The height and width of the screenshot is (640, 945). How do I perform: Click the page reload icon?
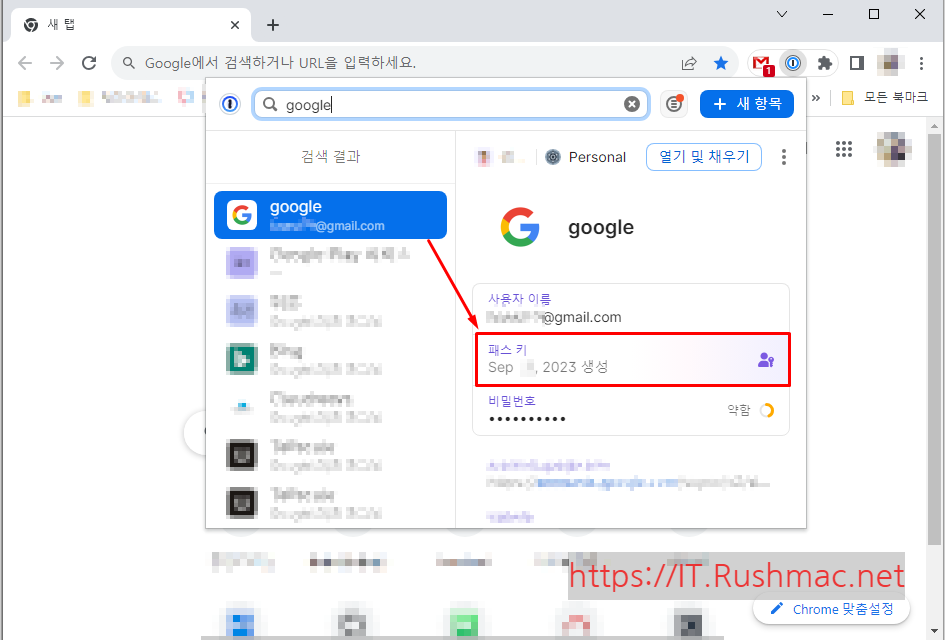tap(88, 62)
